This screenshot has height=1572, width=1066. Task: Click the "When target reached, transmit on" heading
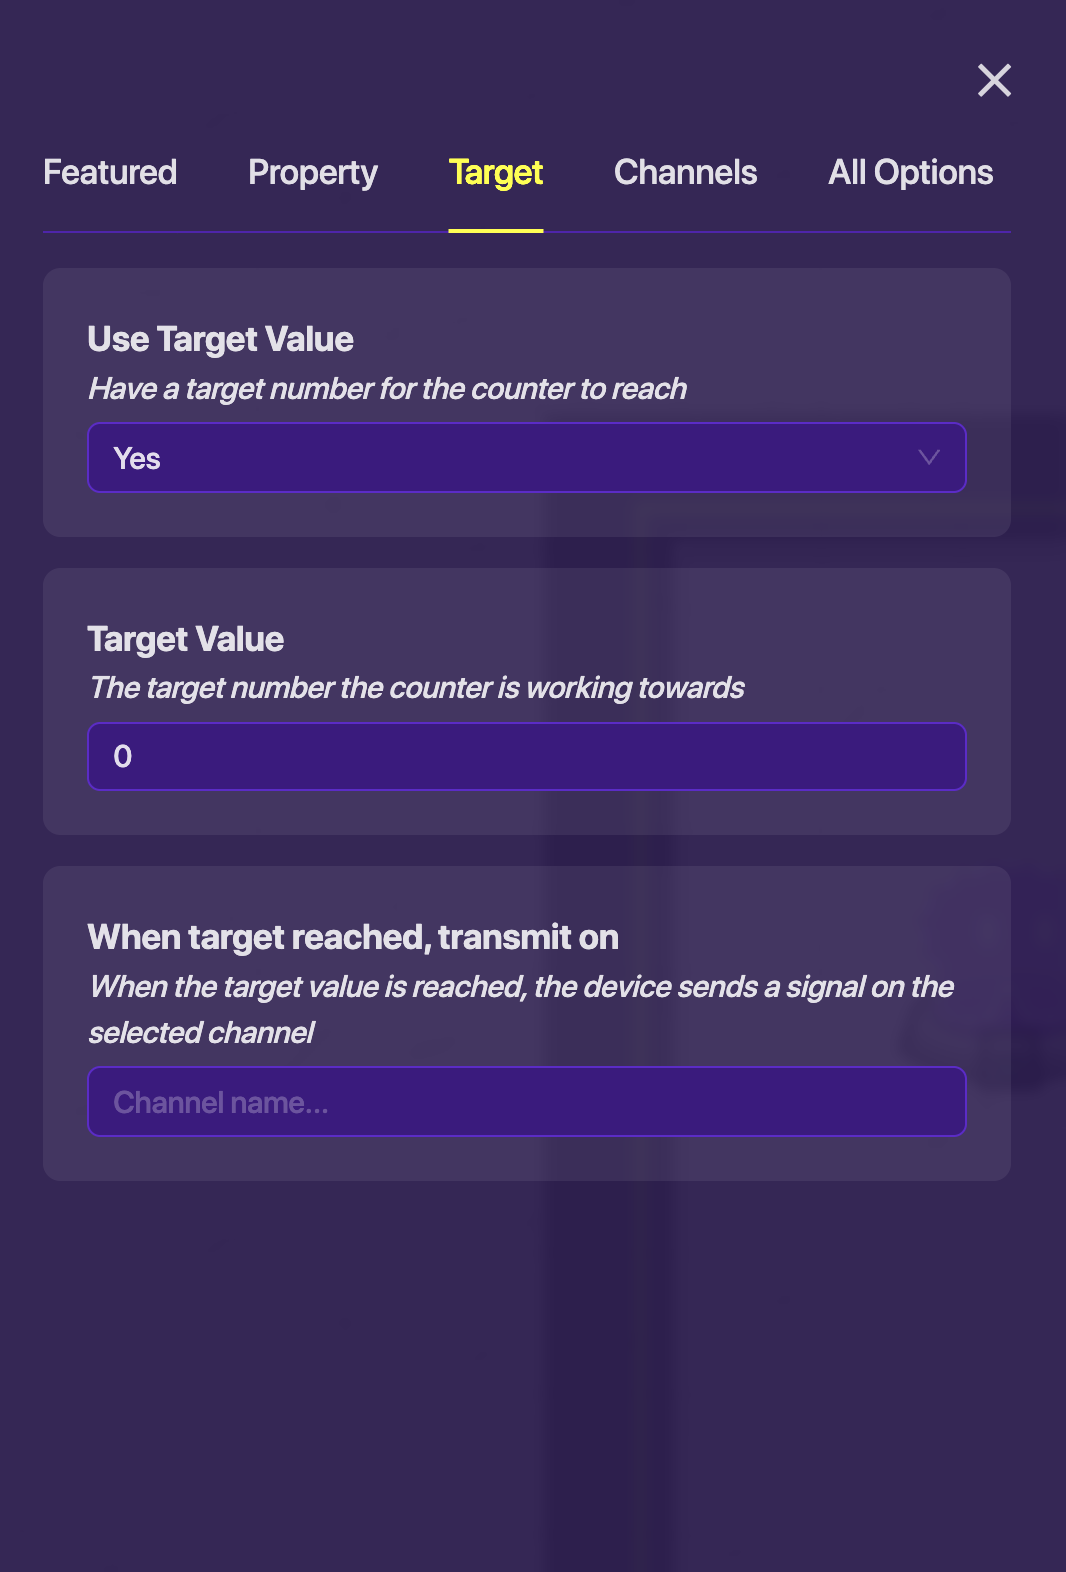click(x=353, y=937)
